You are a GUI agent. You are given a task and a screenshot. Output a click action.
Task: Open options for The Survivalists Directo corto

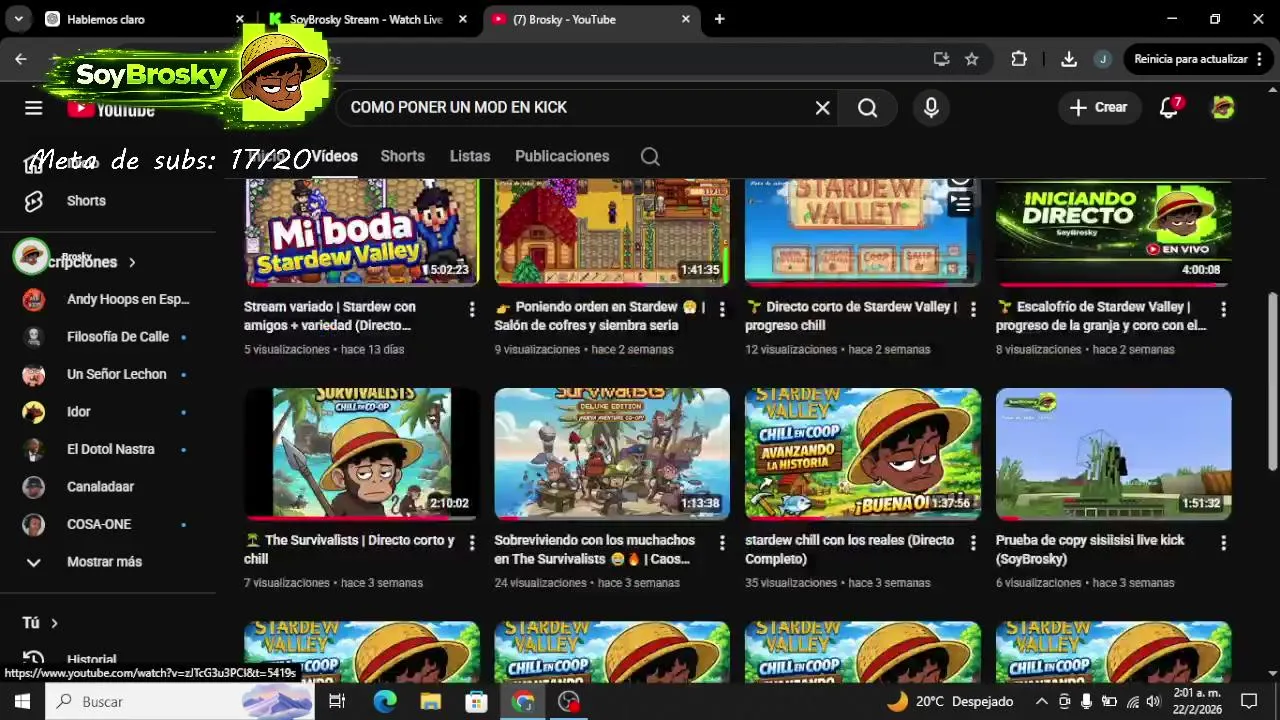472,543
